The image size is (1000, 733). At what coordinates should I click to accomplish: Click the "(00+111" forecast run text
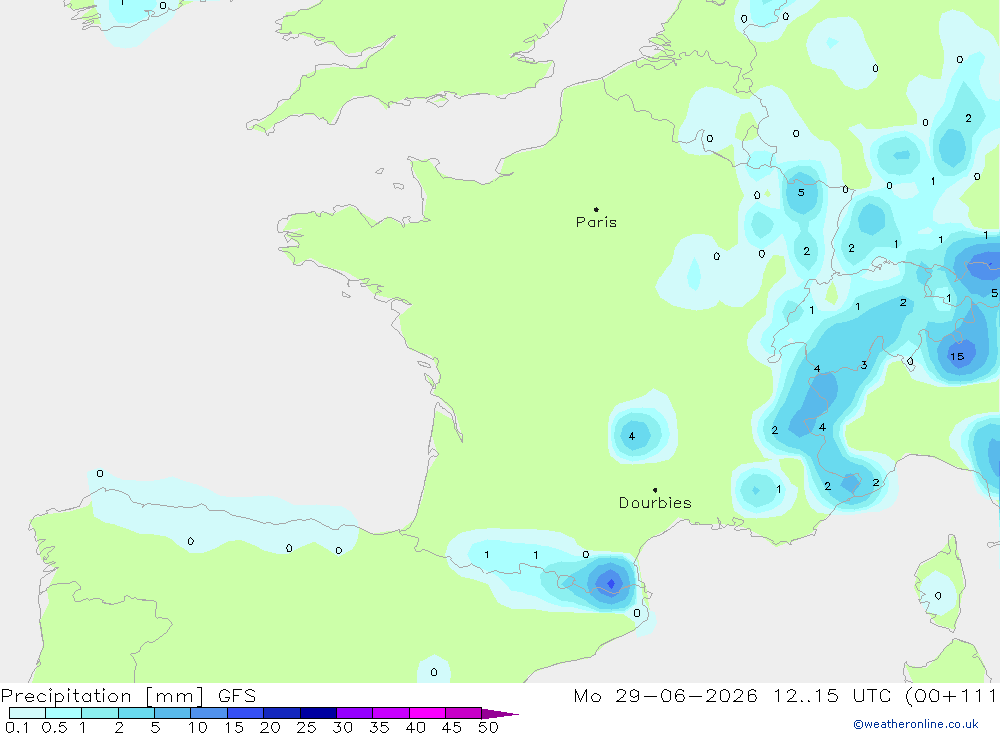951,696
